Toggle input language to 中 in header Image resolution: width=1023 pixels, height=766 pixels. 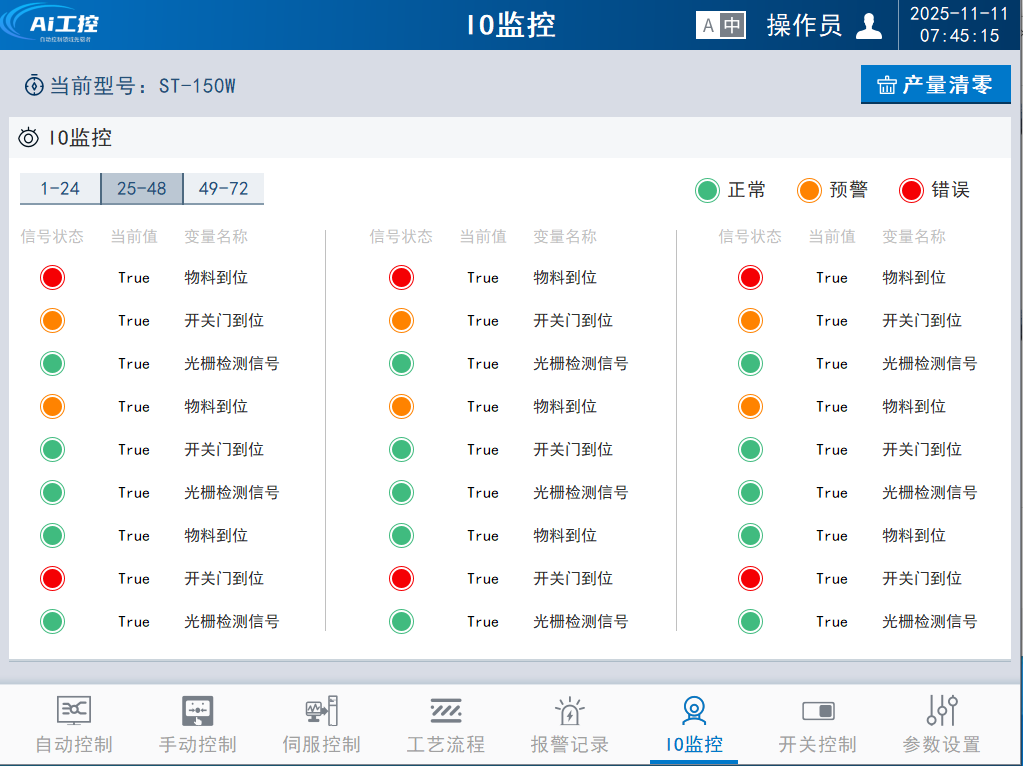pyautogui.click(x=733, y=26)
